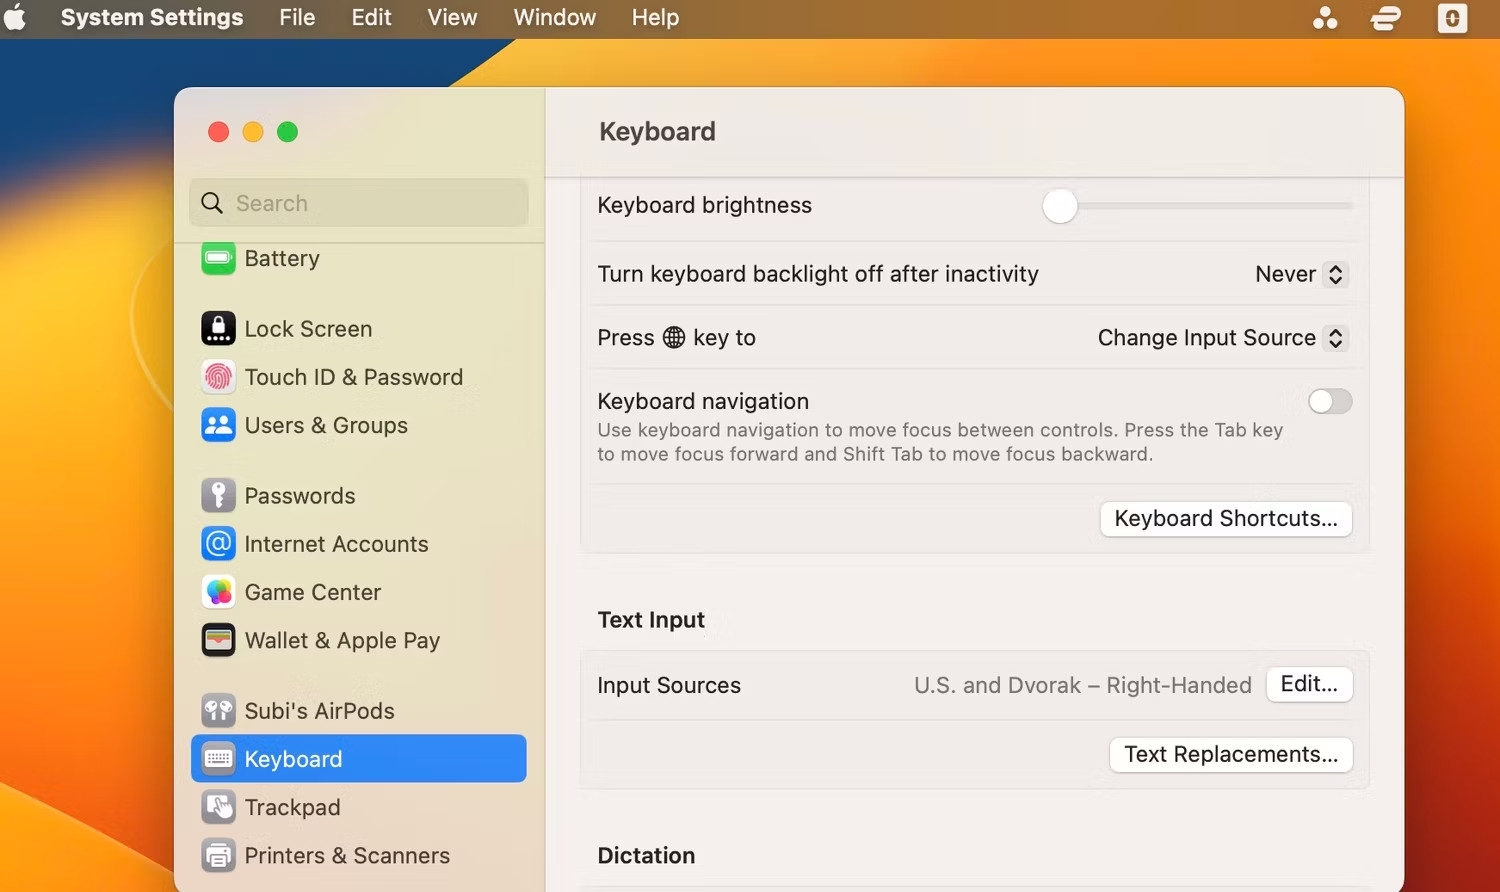Click the globe icon in Press key row
The image size is (1500, 892).
pyautogui.click(x=674, y=337)
